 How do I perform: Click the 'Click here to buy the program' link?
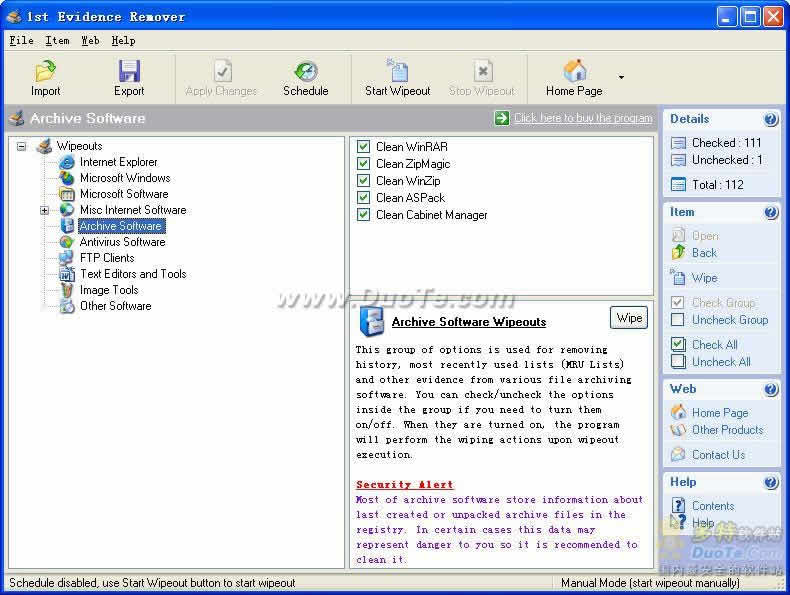click(583, 118)
